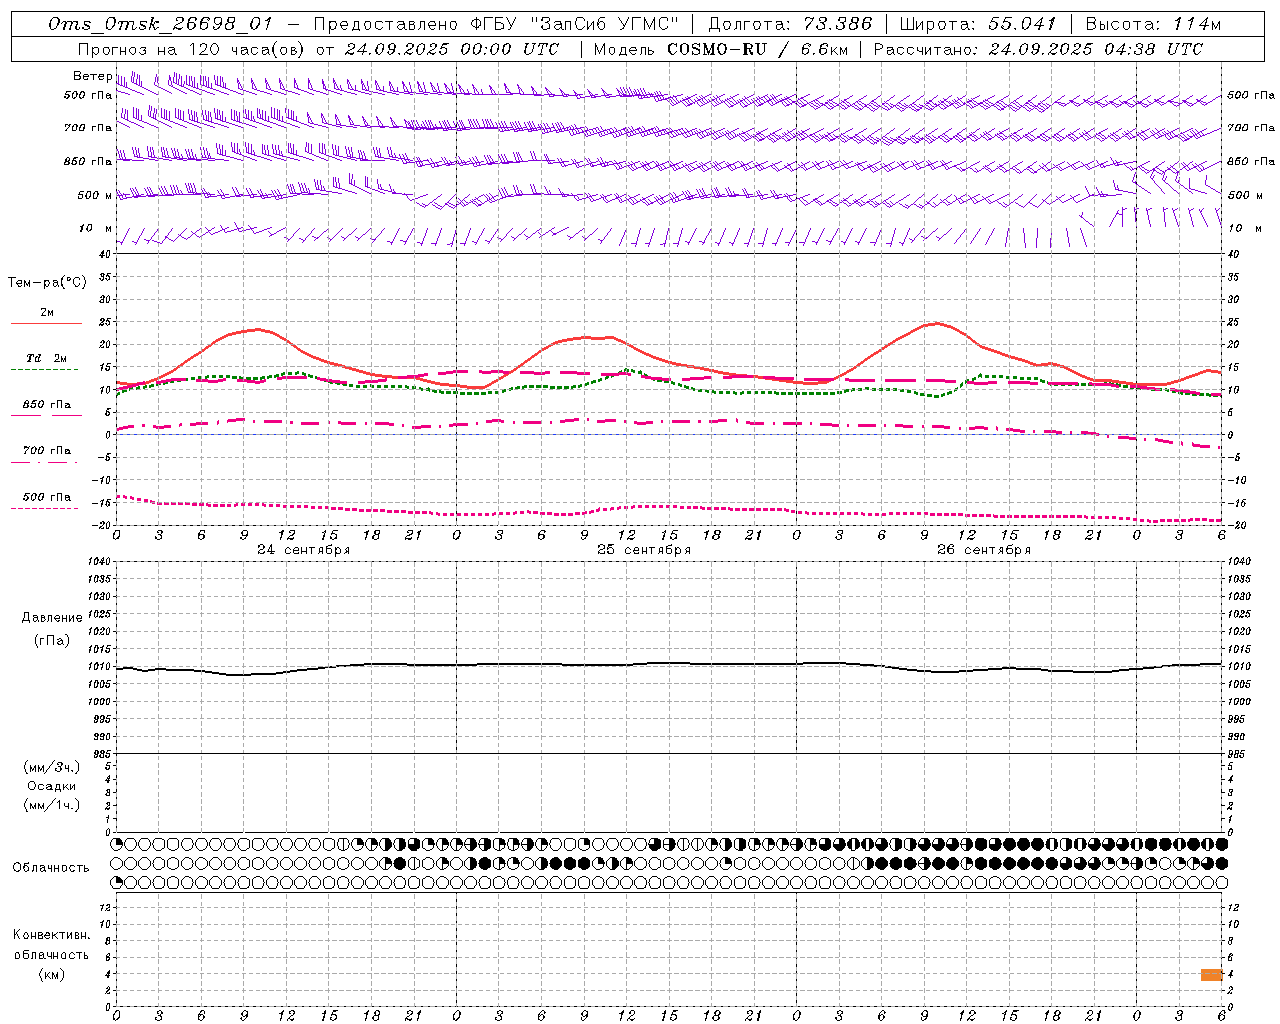This screenshot has width=1280, height=1024.
Task: Click the (мм/3ч.) precipitation unit label
Action: point(52,767)
